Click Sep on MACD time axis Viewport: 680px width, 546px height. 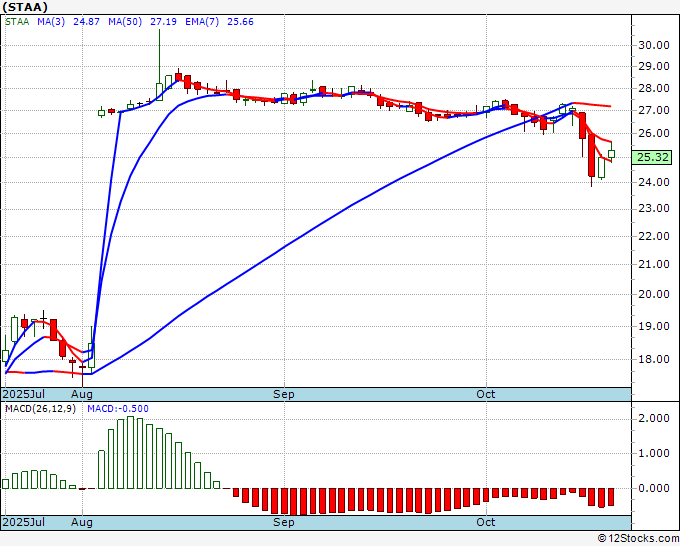click(x=284, y=522)
